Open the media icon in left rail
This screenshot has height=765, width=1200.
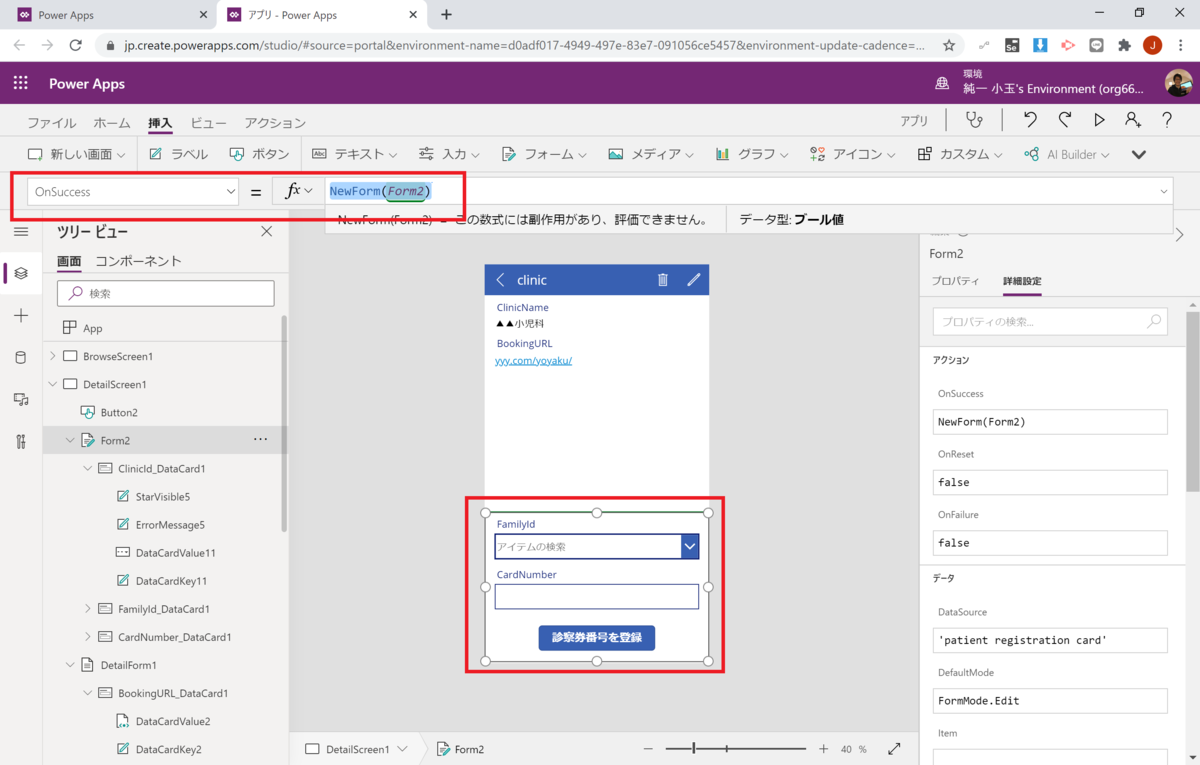21,399
